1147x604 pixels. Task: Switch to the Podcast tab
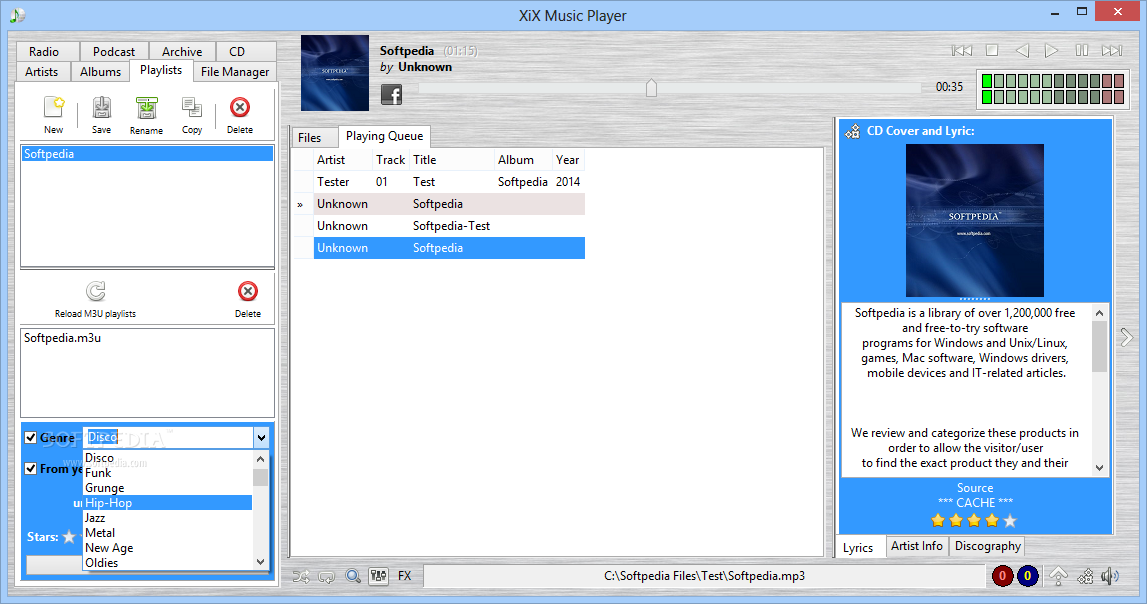(x=113, y=51)
